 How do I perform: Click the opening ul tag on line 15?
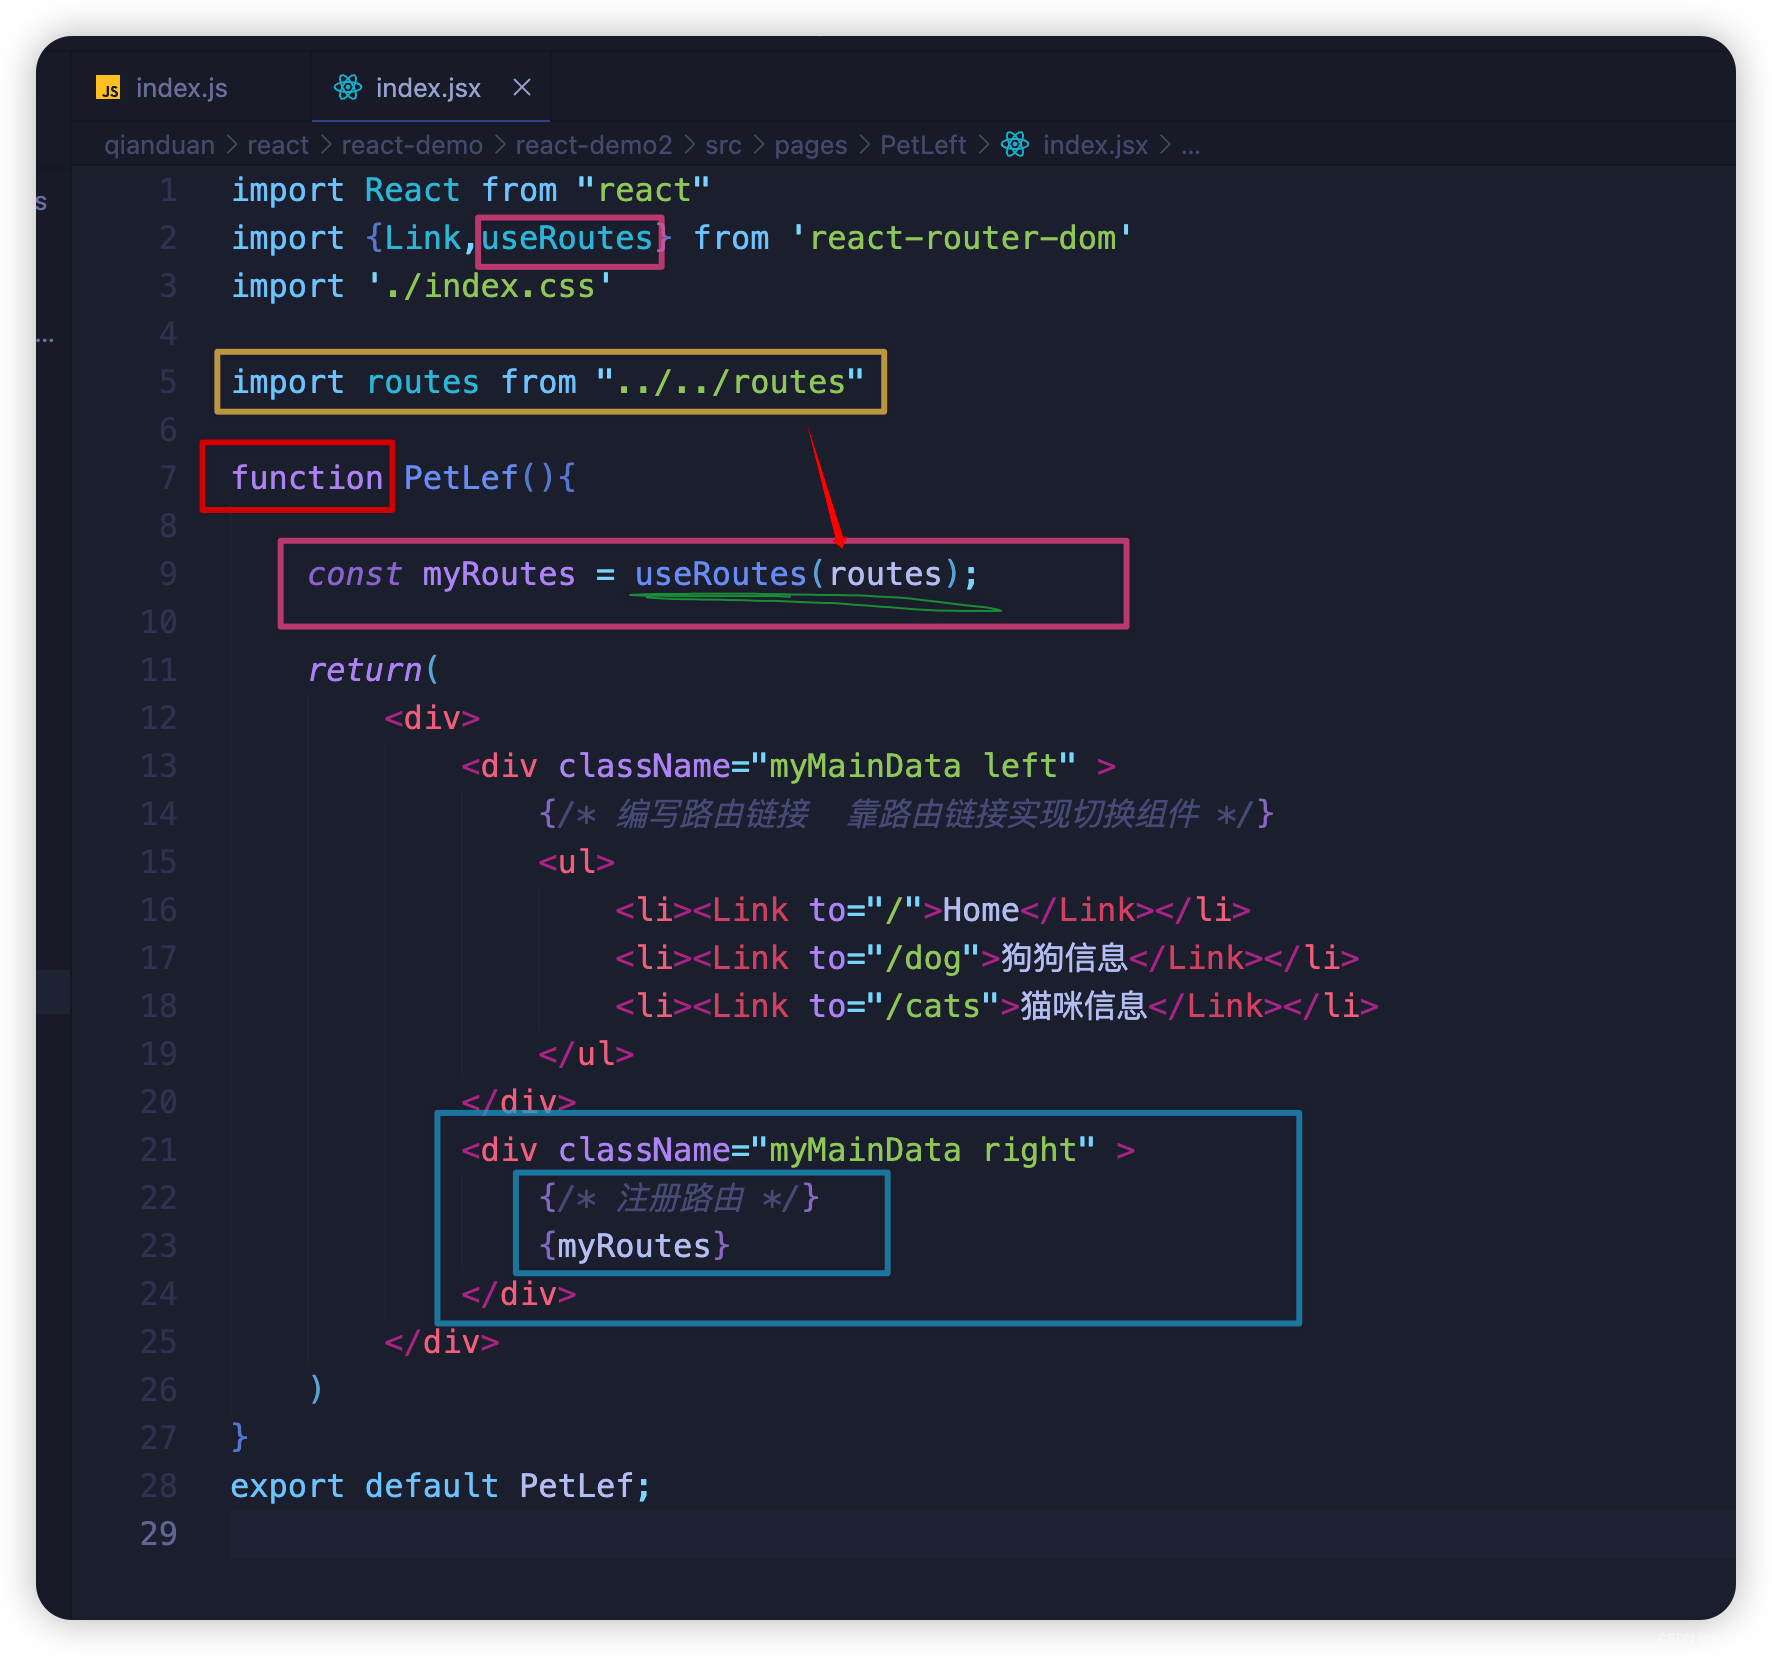576,862
